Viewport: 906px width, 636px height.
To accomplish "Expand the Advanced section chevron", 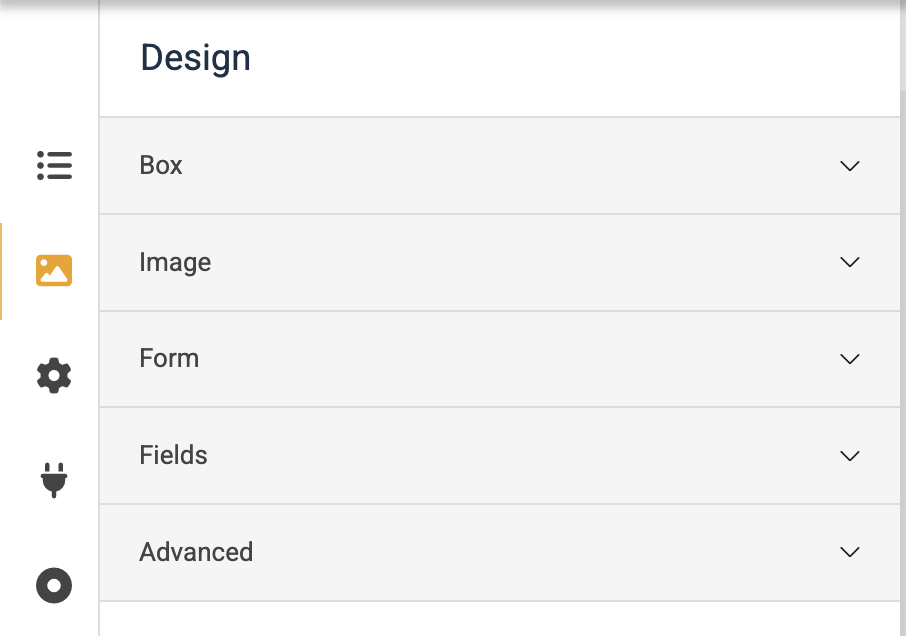I will (850, 552).
